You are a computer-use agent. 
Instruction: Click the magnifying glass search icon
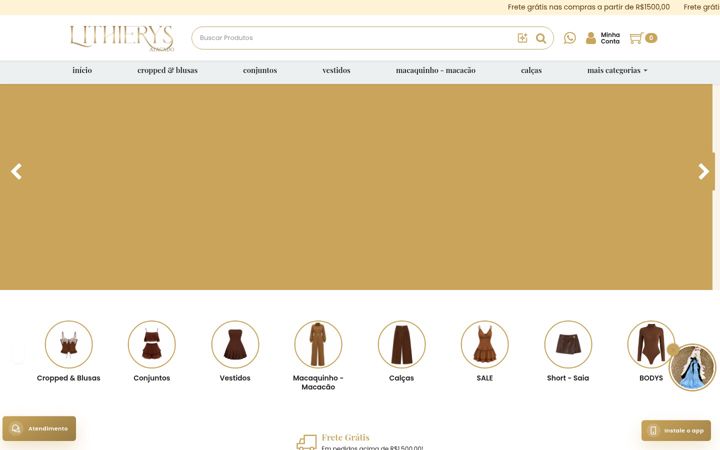click(x=541, y=38)
